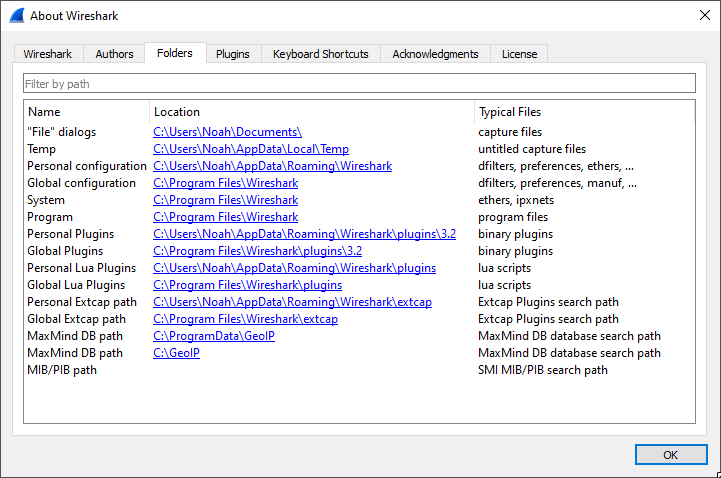Close the About Wireshark dialog

[x=704, y=15]
